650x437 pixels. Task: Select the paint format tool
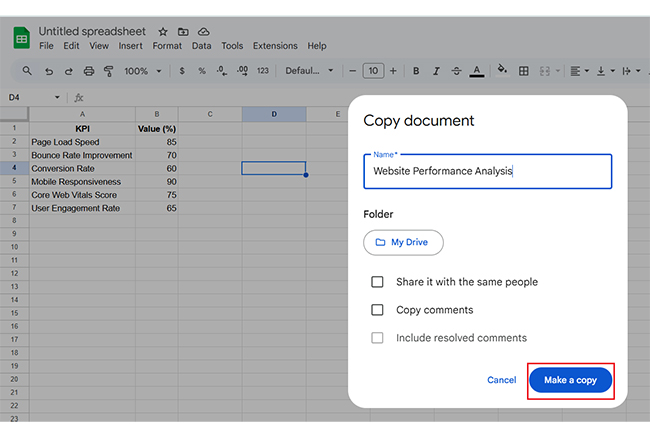(x=109, y=71)
